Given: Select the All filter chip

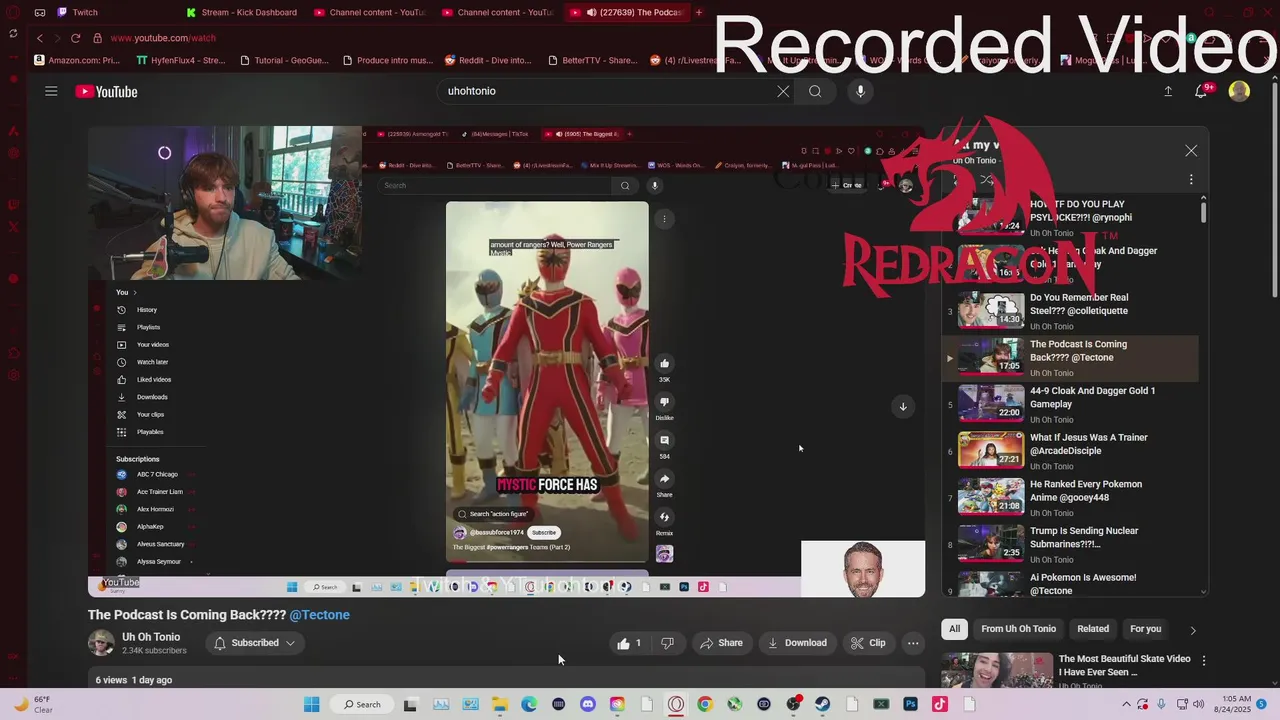Looking at the screenshot, I should tap(955, 629).
